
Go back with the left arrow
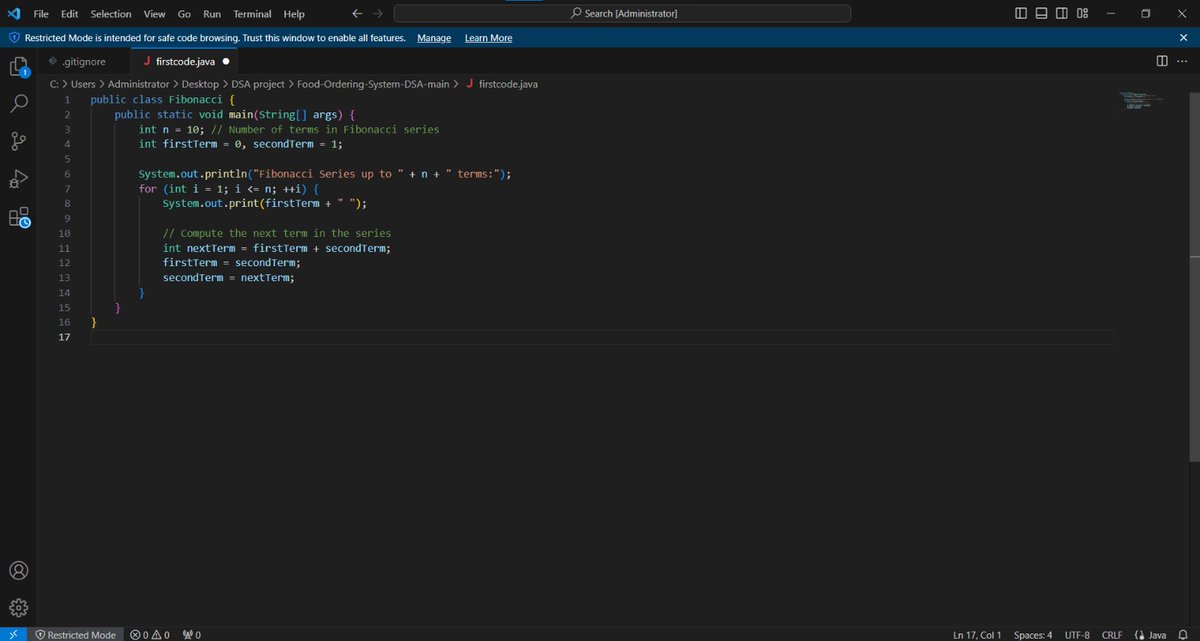click(x=358, y=14)
